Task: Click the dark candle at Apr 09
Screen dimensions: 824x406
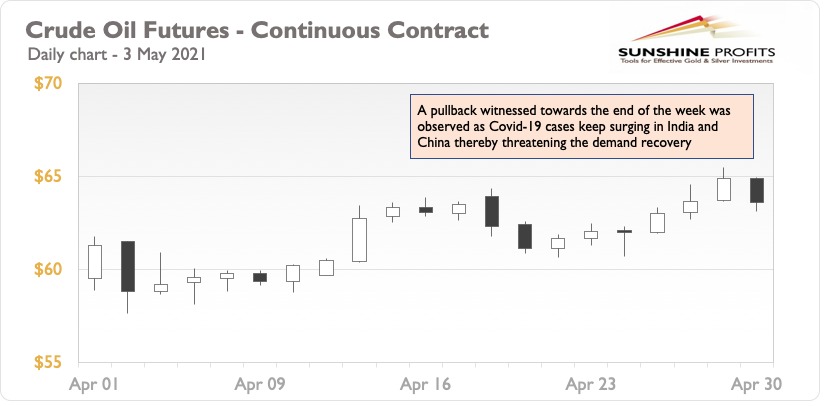Action: [x=260, y=277]
